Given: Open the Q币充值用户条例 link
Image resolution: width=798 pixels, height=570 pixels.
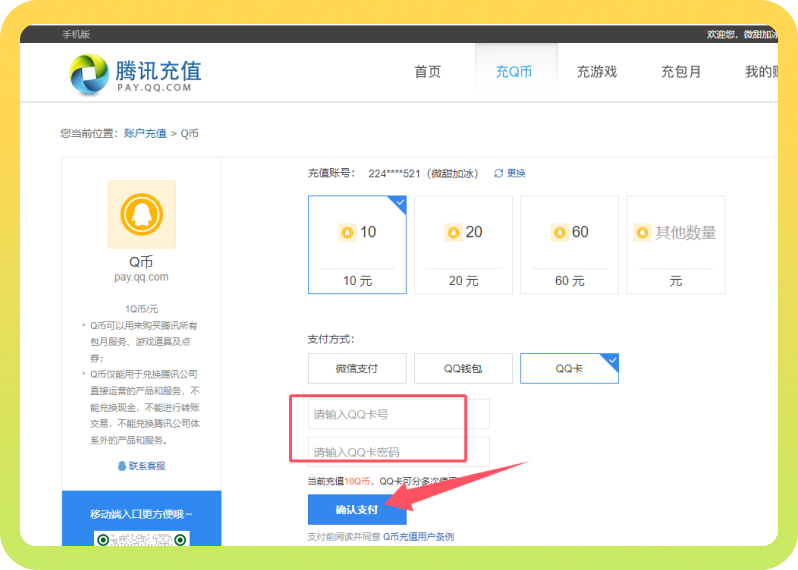Looking at the screenshot, I should tap(418, 536).
